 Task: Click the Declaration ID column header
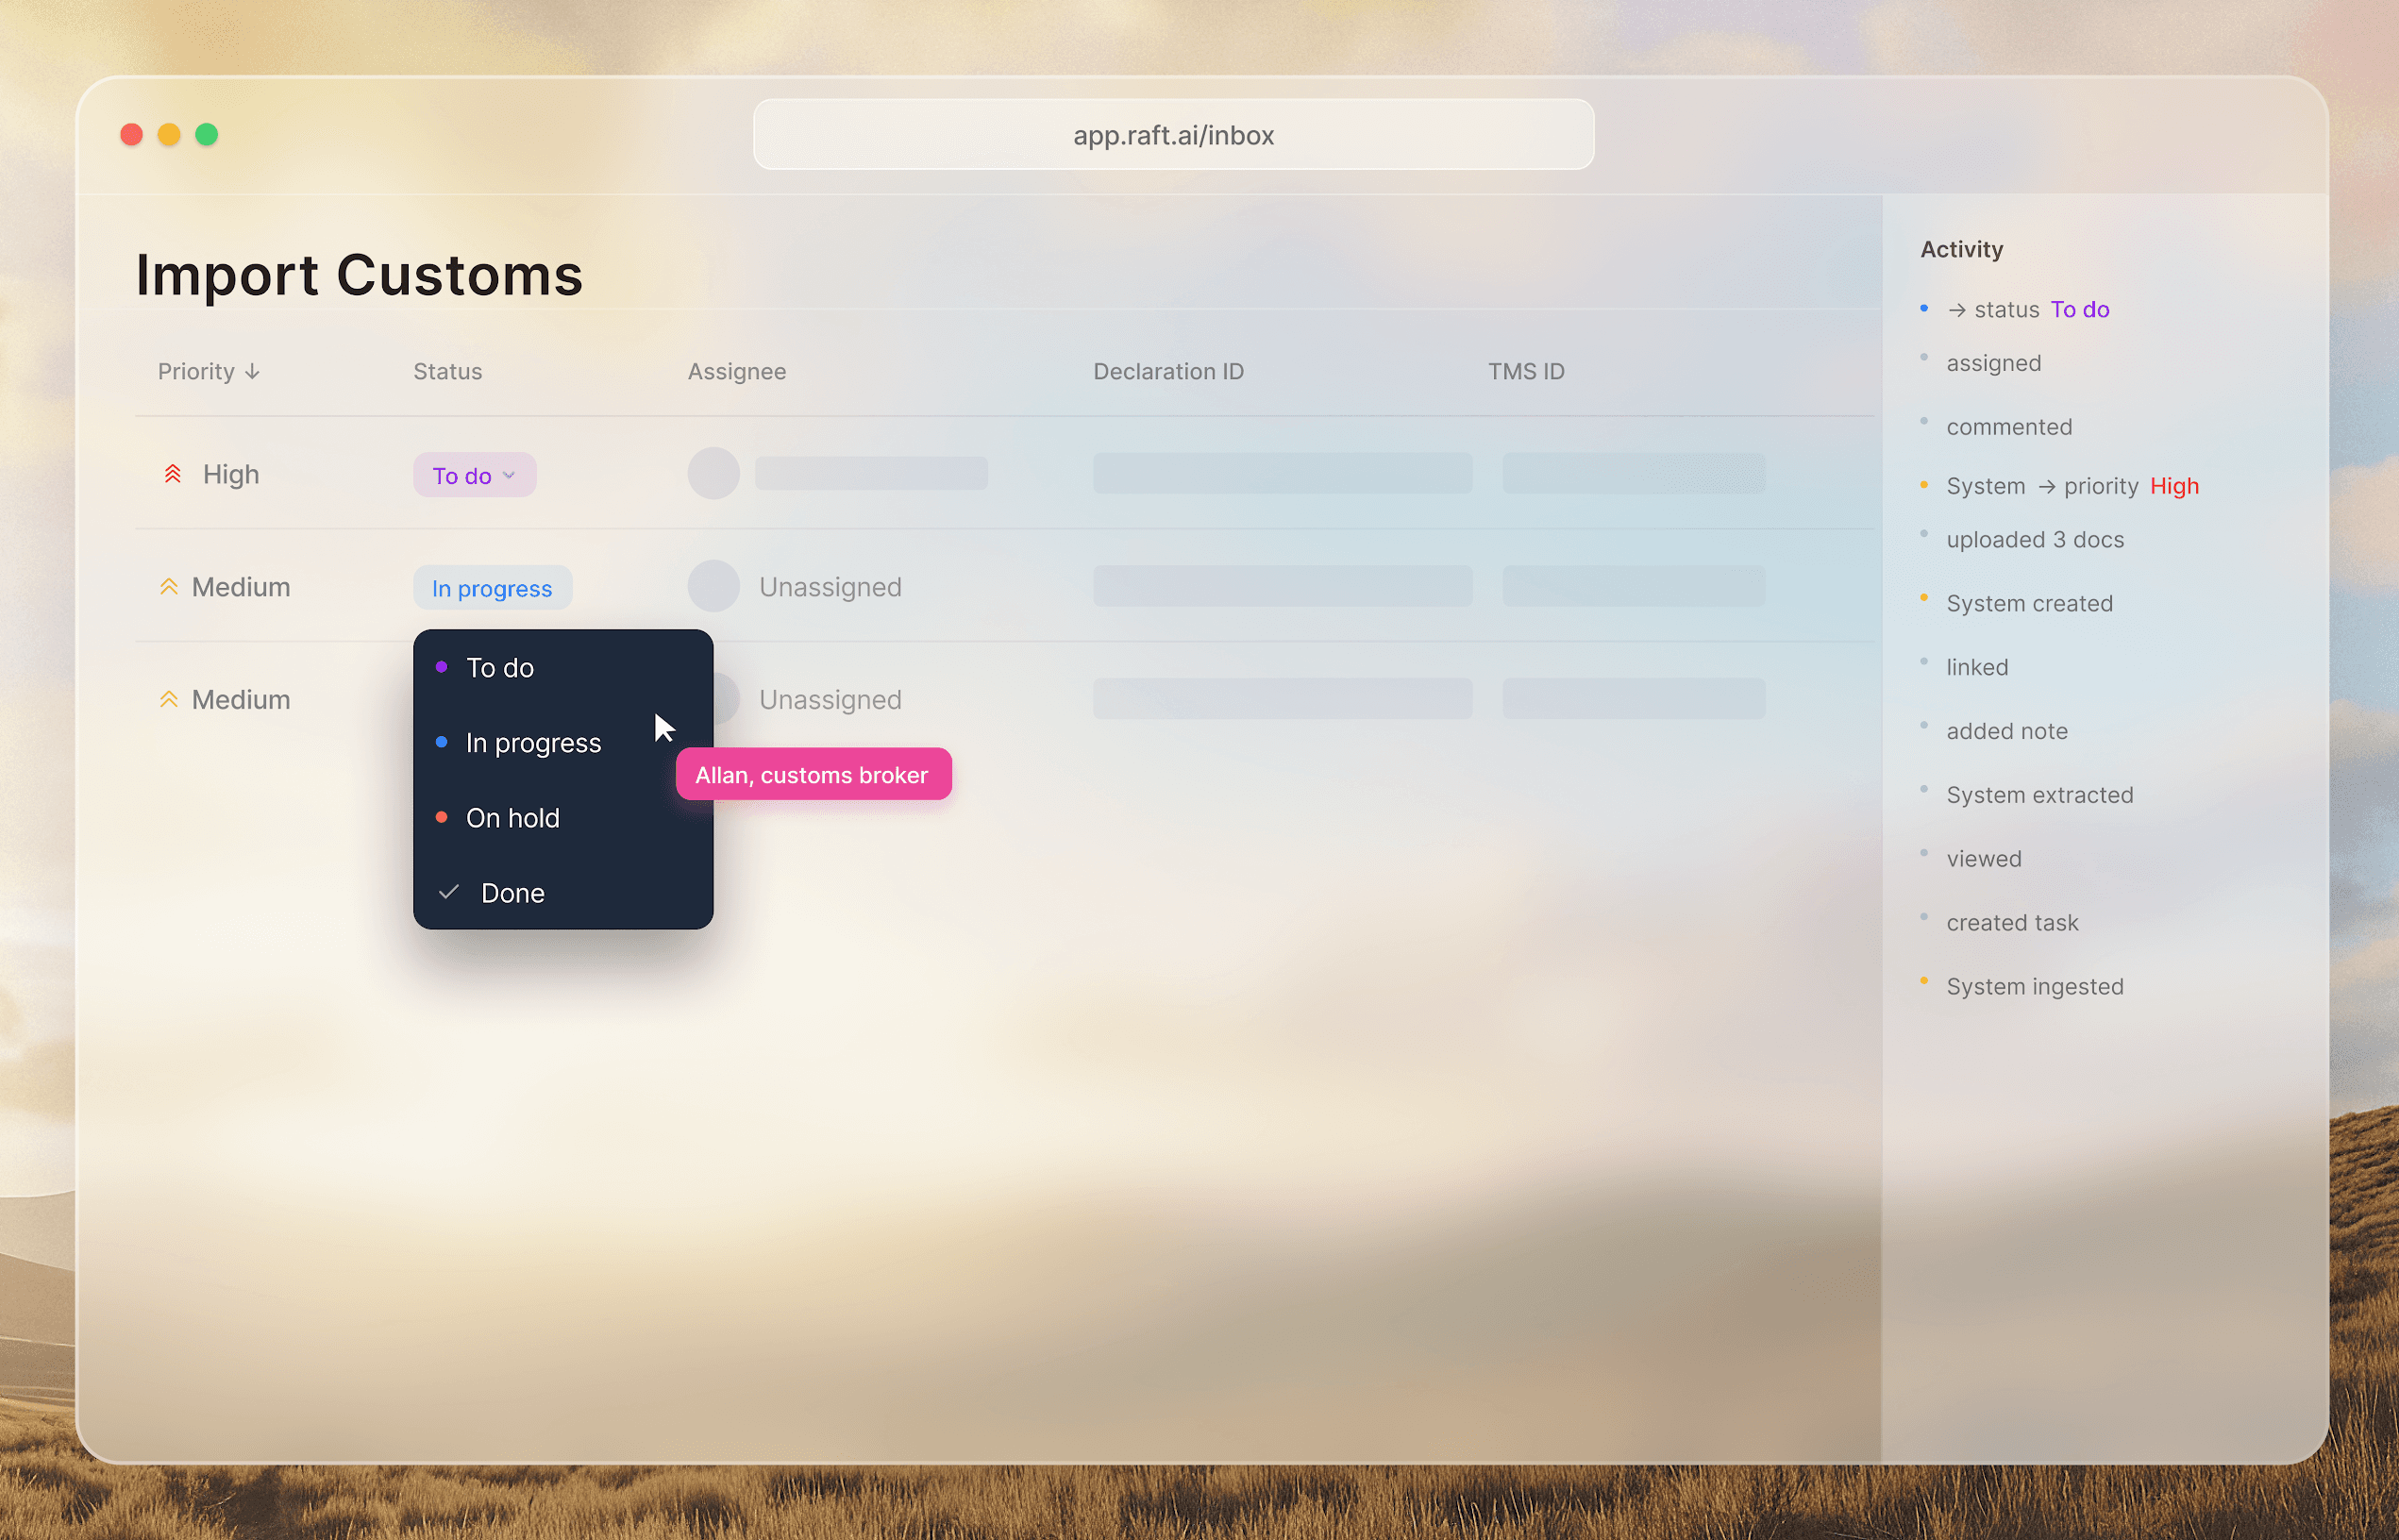click(x=1168, y=372)
